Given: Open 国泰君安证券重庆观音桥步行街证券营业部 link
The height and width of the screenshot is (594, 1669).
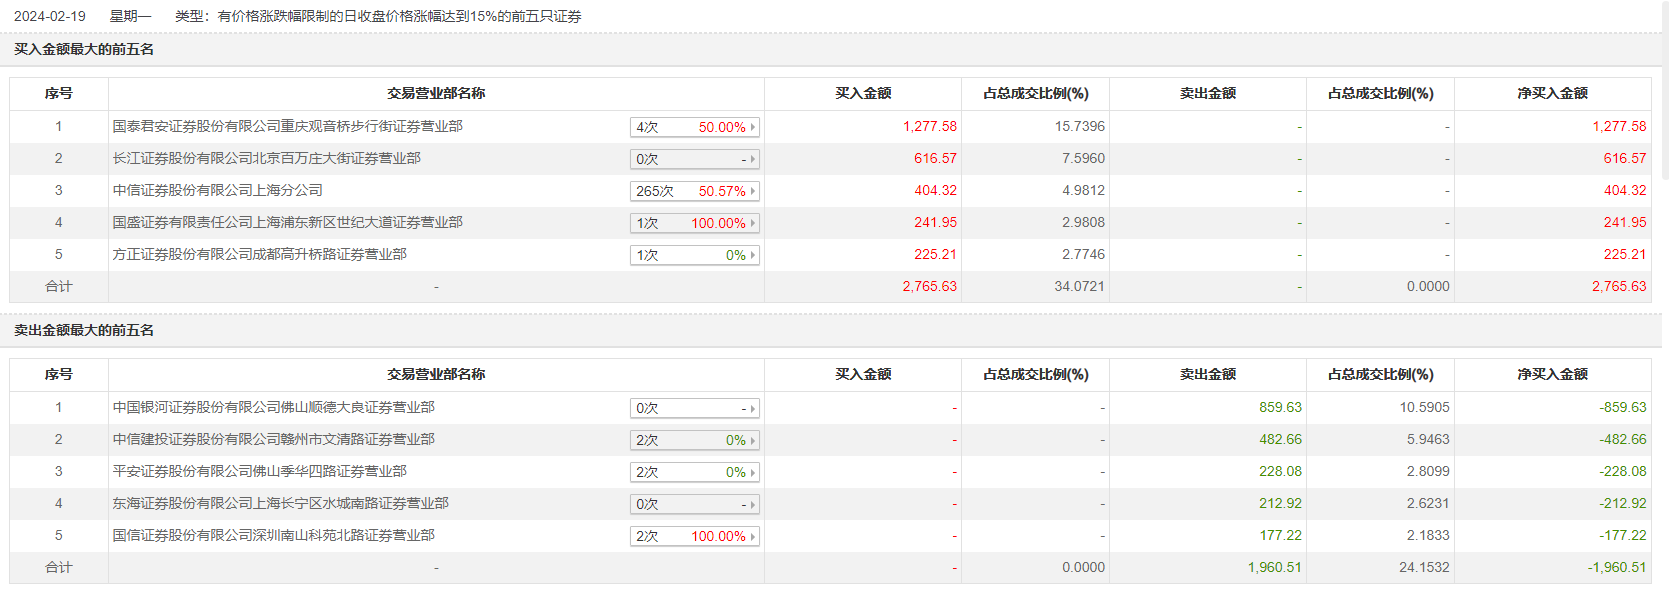Looking at the screenshot, I should point(287,126).
